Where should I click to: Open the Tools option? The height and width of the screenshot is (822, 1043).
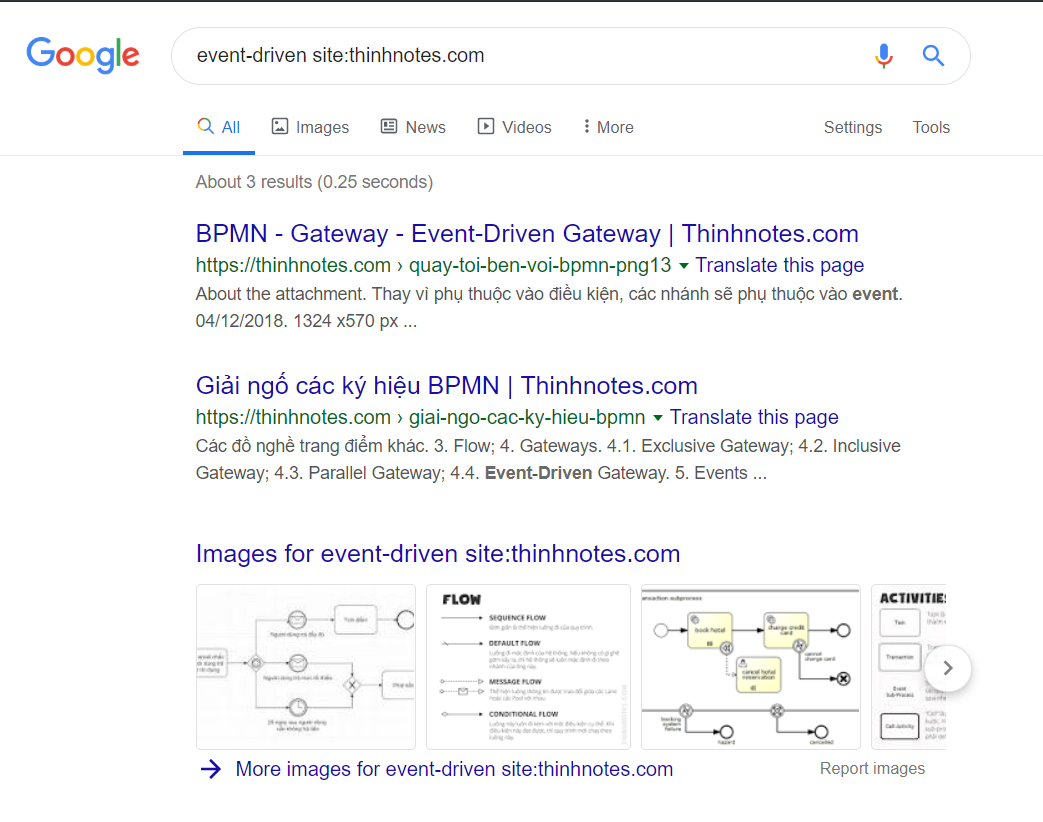click(931, 127)
